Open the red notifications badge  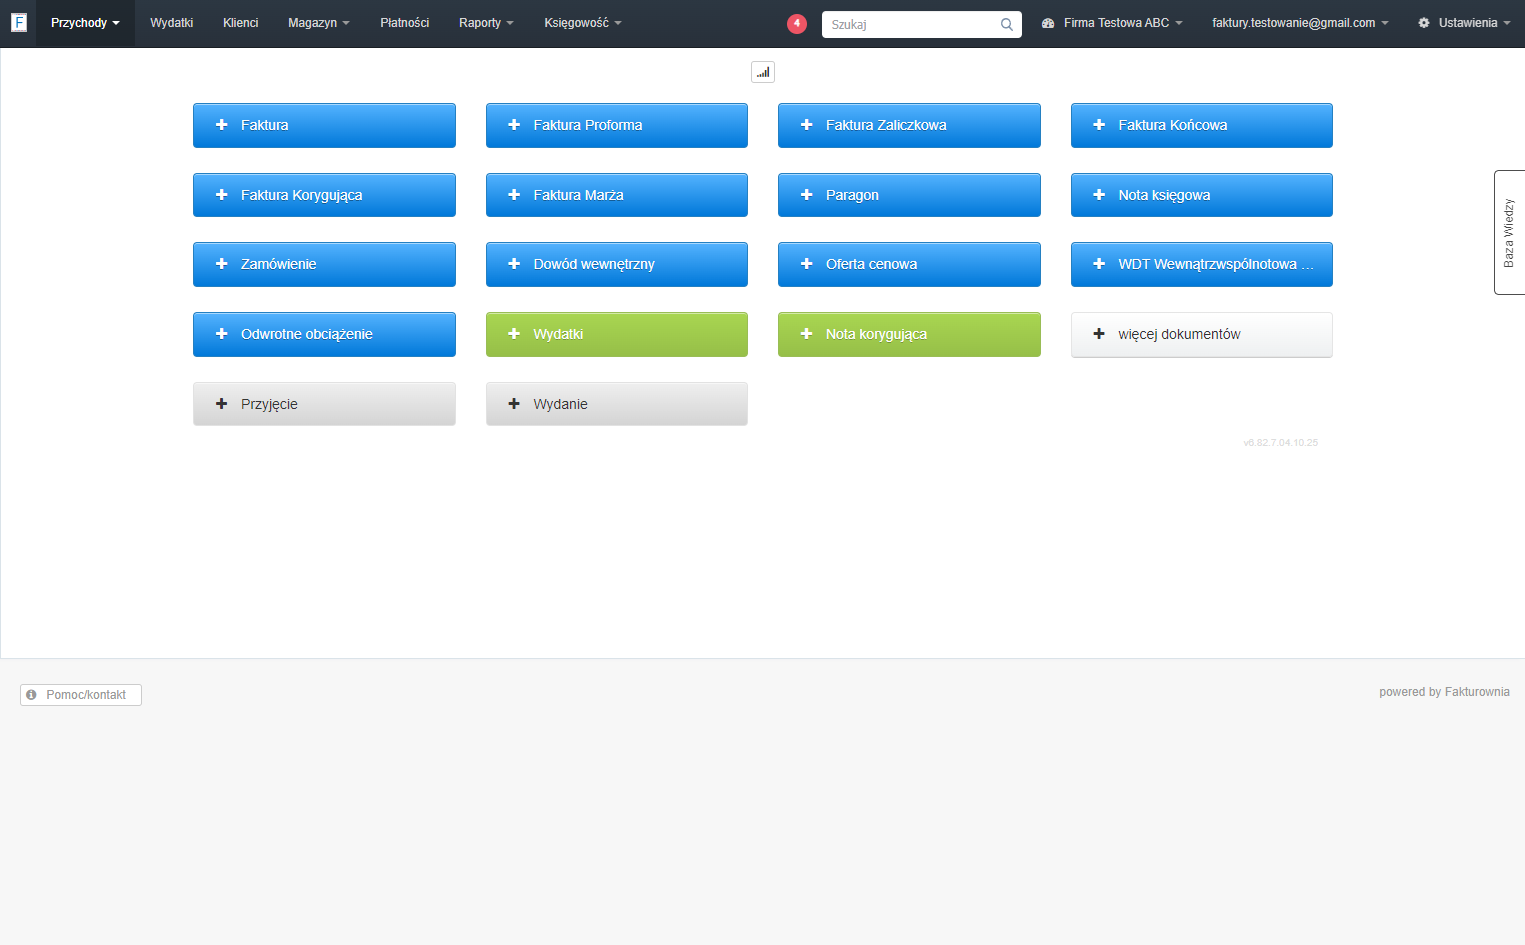click(797, 23)
